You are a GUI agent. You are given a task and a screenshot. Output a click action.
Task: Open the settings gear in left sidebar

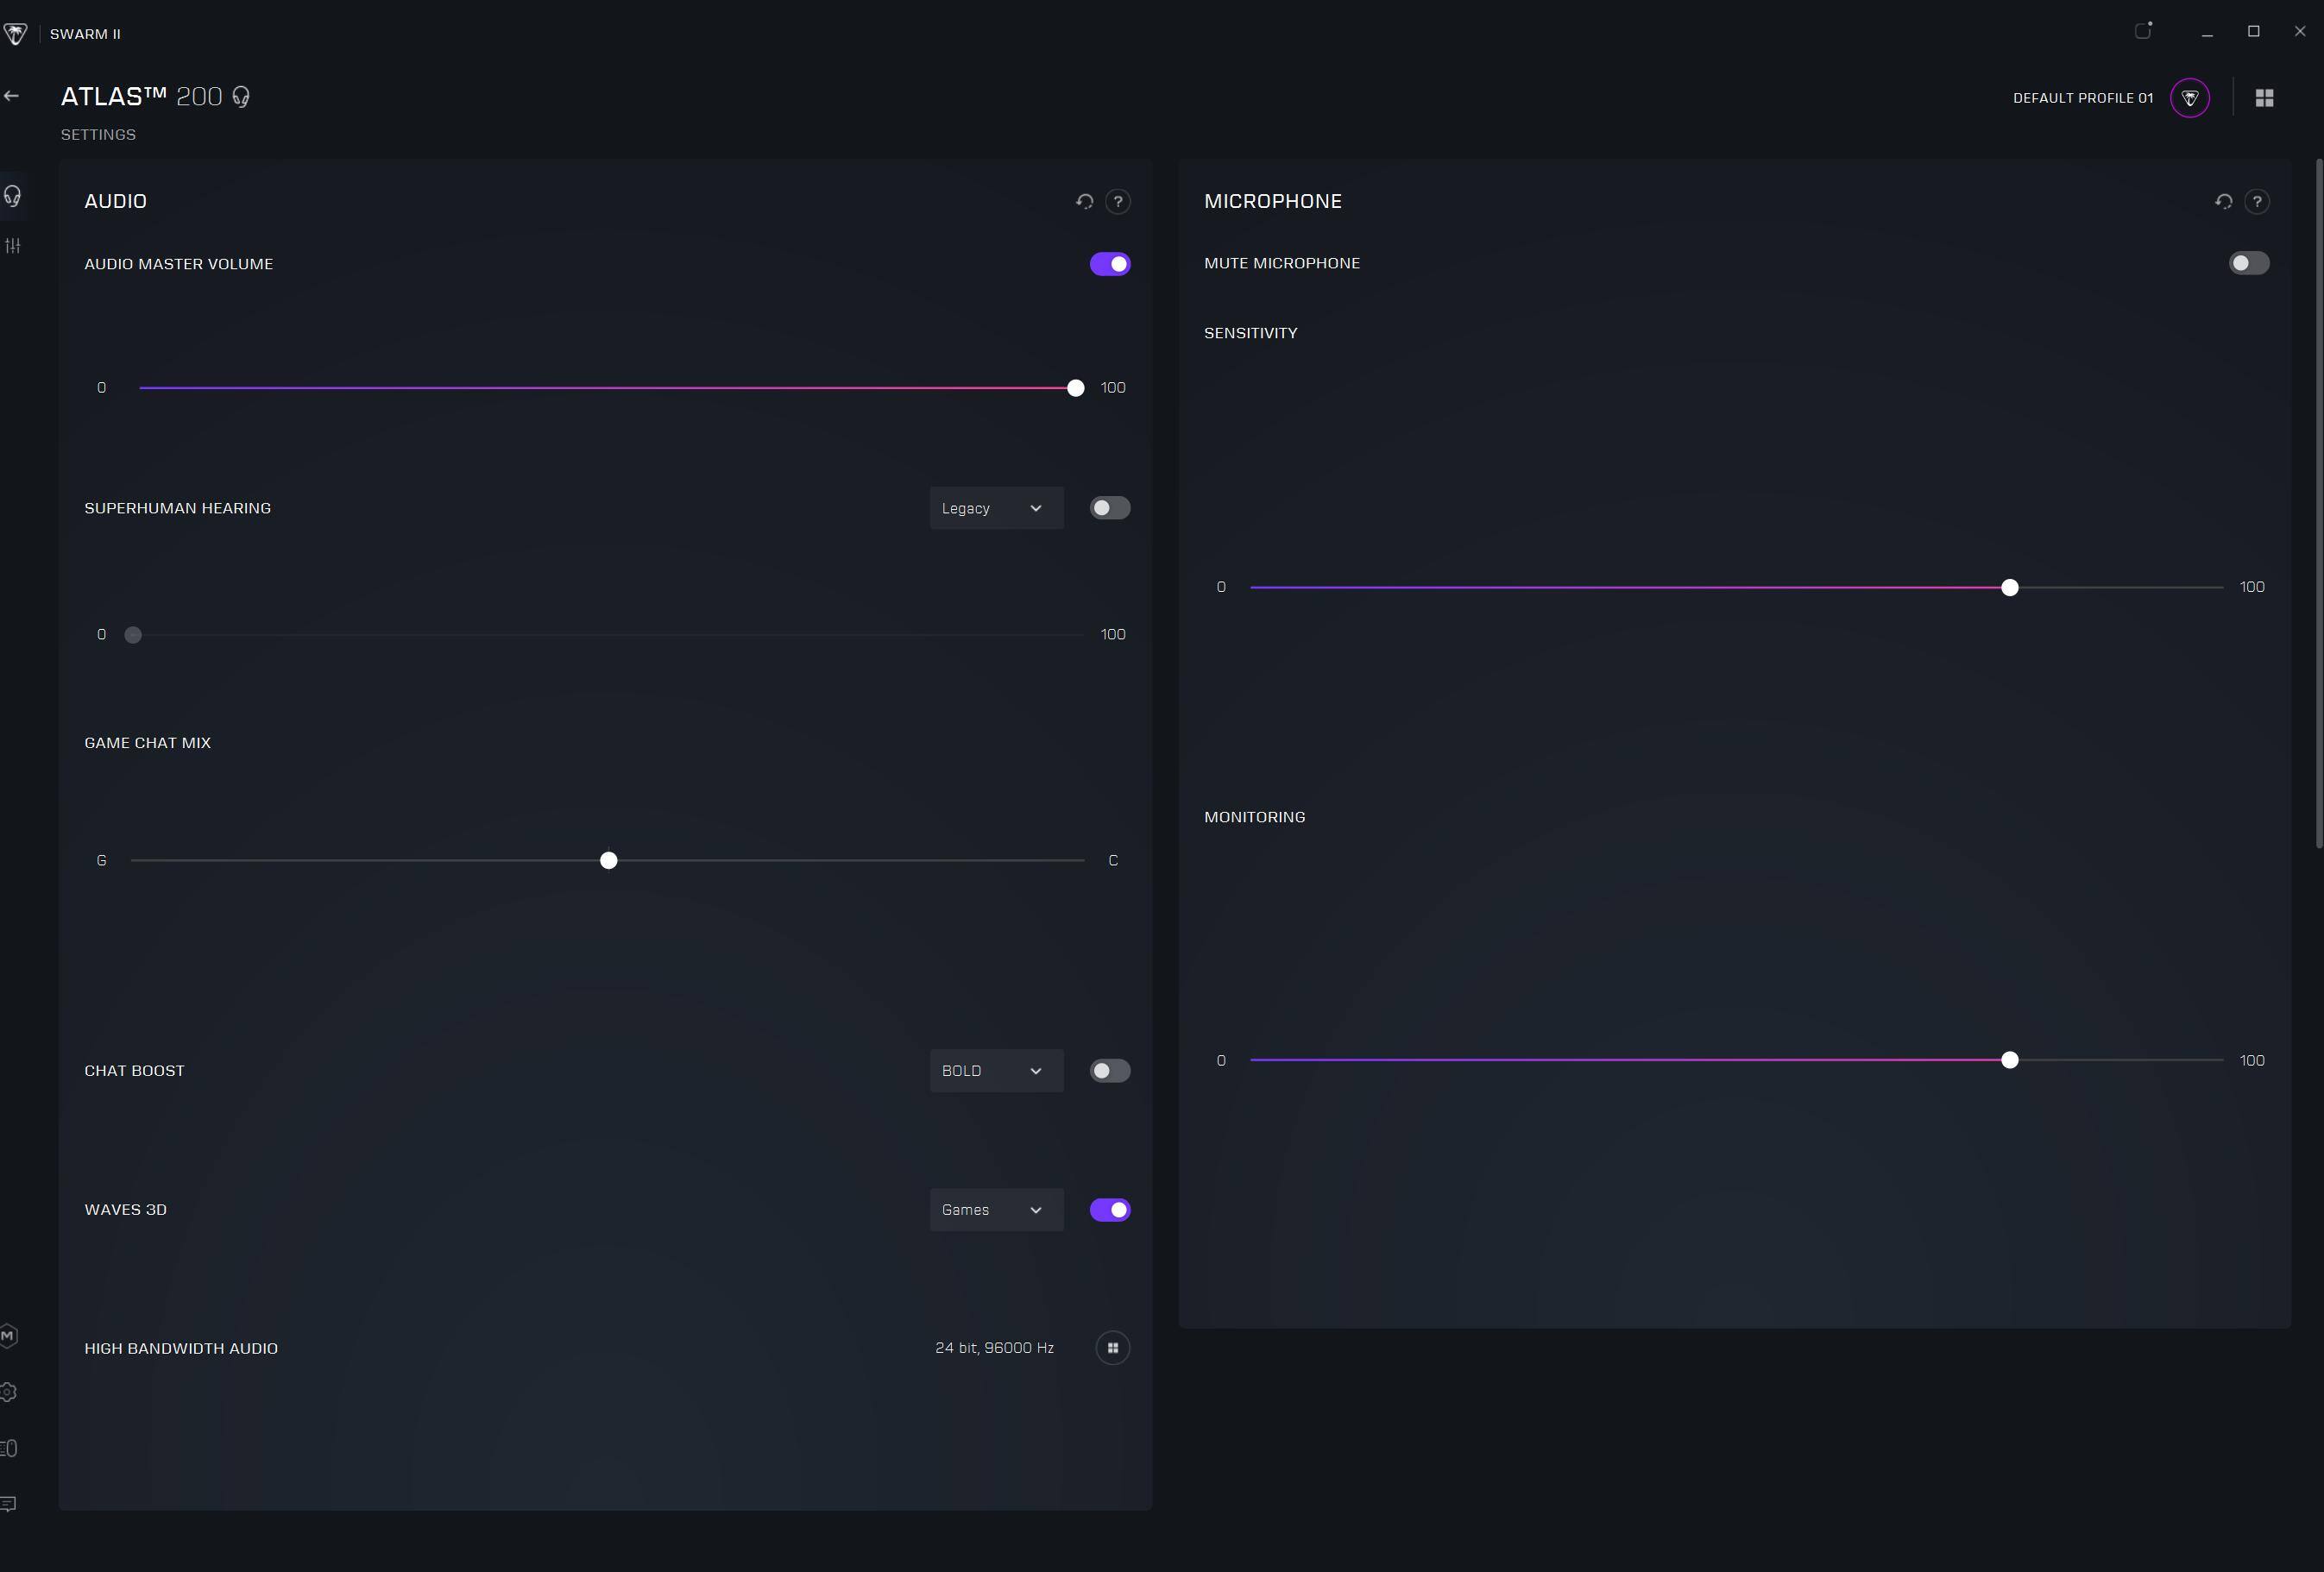(x=9, y=1392)
